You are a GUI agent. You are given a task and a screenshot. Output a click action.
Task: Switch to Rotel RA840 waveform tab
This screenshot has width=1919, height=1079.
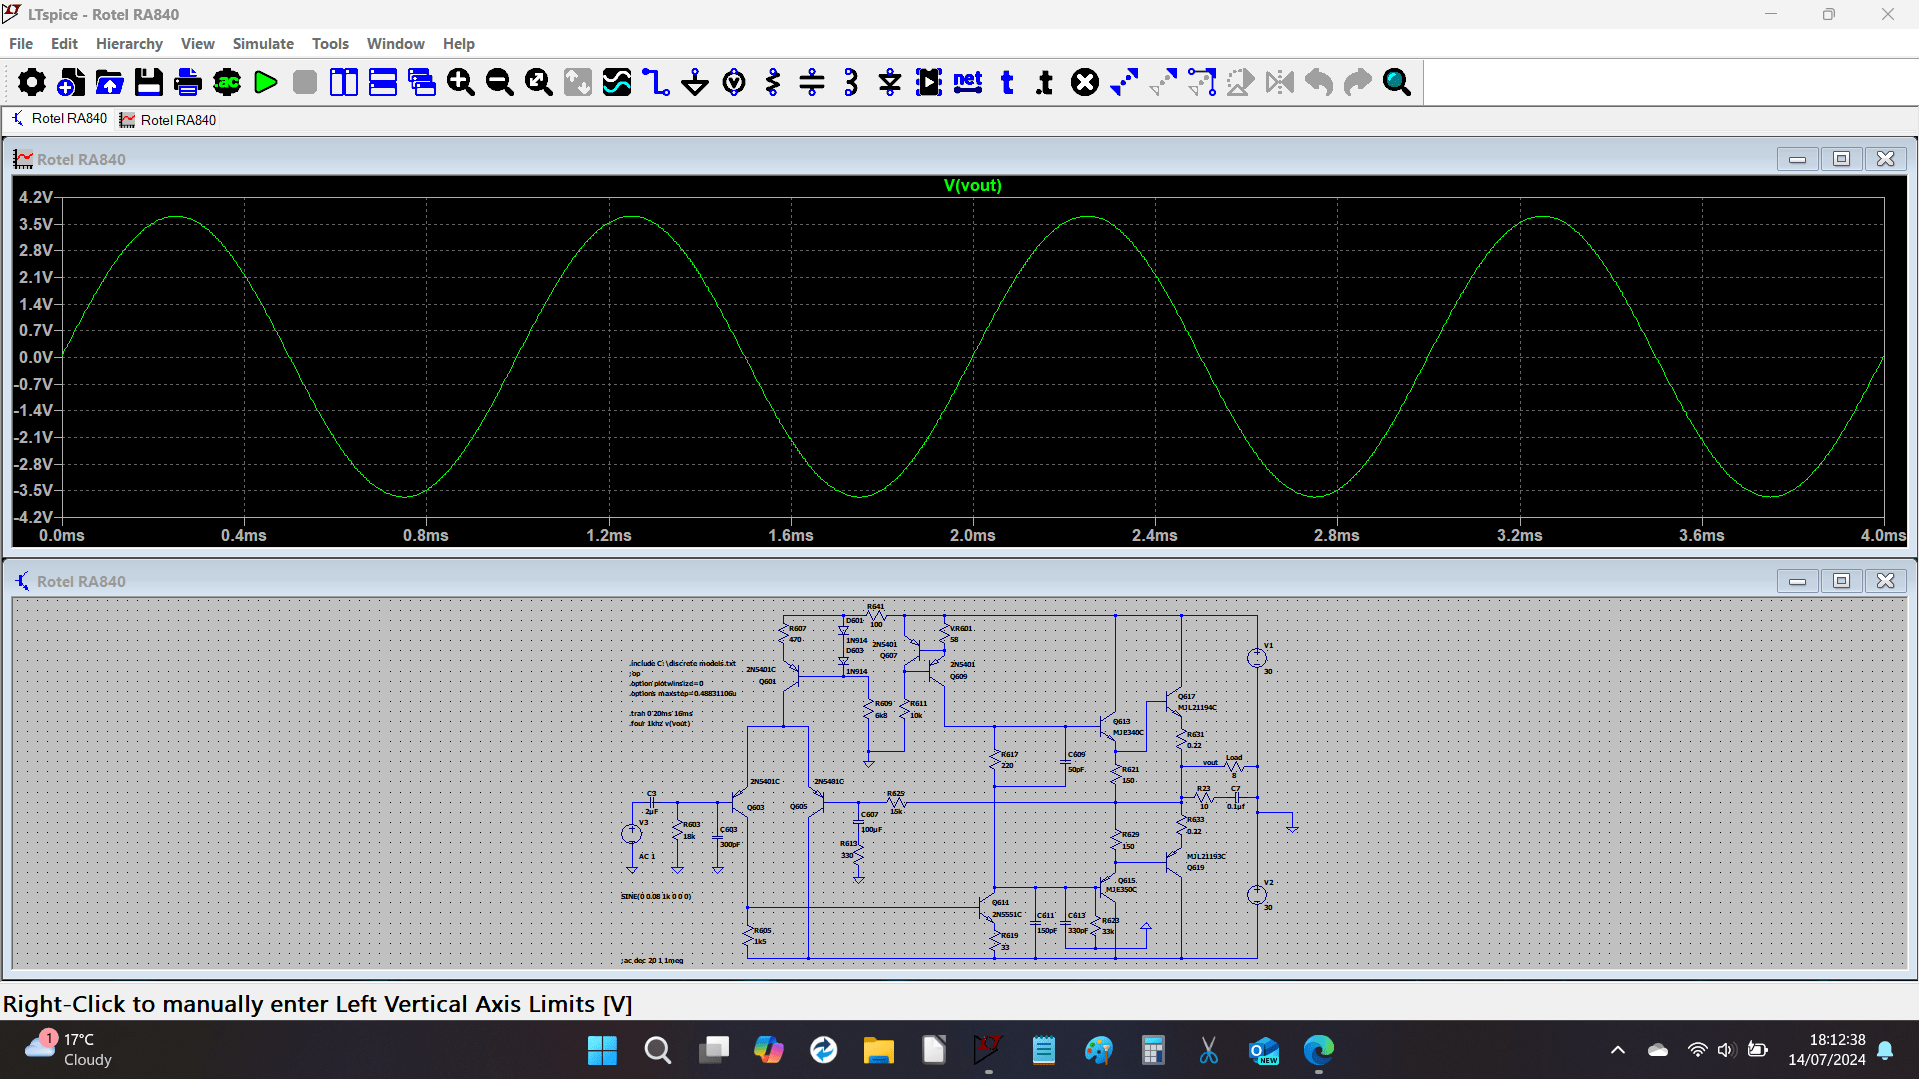pyautogui.click(x=168, y=120)
